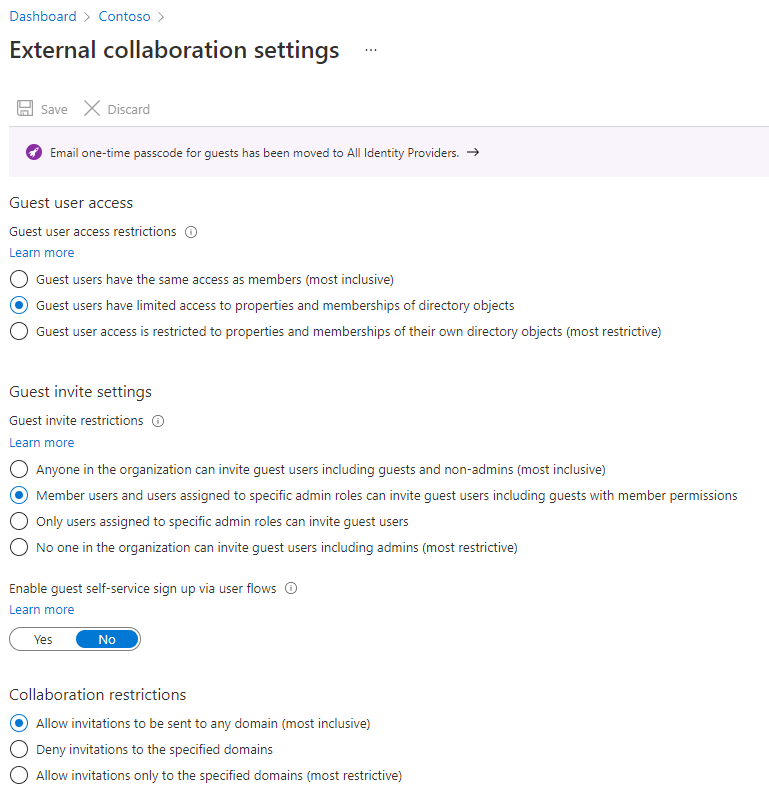Screen dimensions: 769x804
Task: Switch self-service sign up toggle to Yes
Action: (43, 639)
